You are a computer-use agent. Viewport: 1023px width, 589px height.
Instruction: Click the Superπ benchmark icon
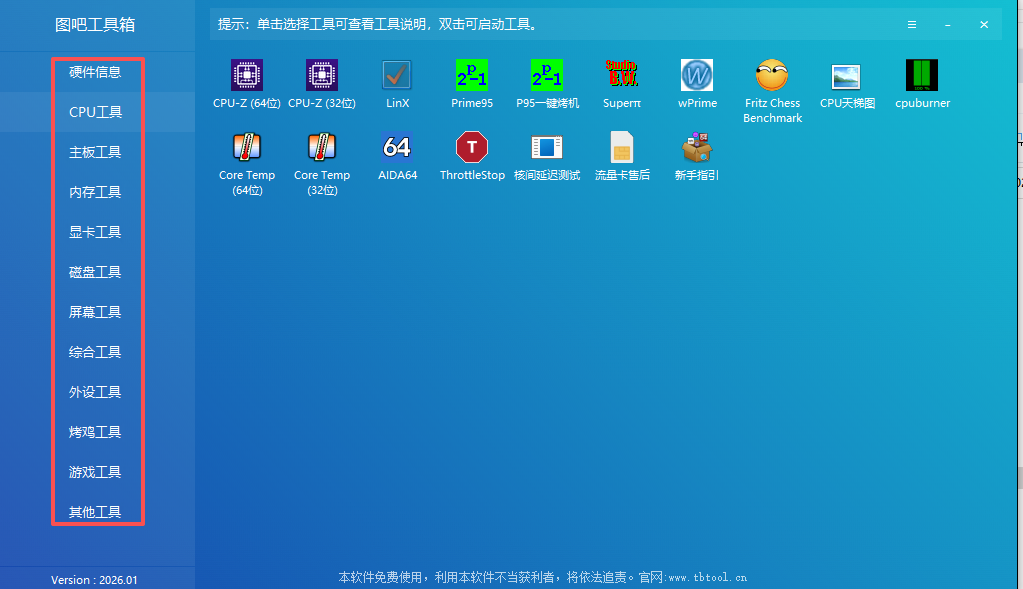click(622, 76)
